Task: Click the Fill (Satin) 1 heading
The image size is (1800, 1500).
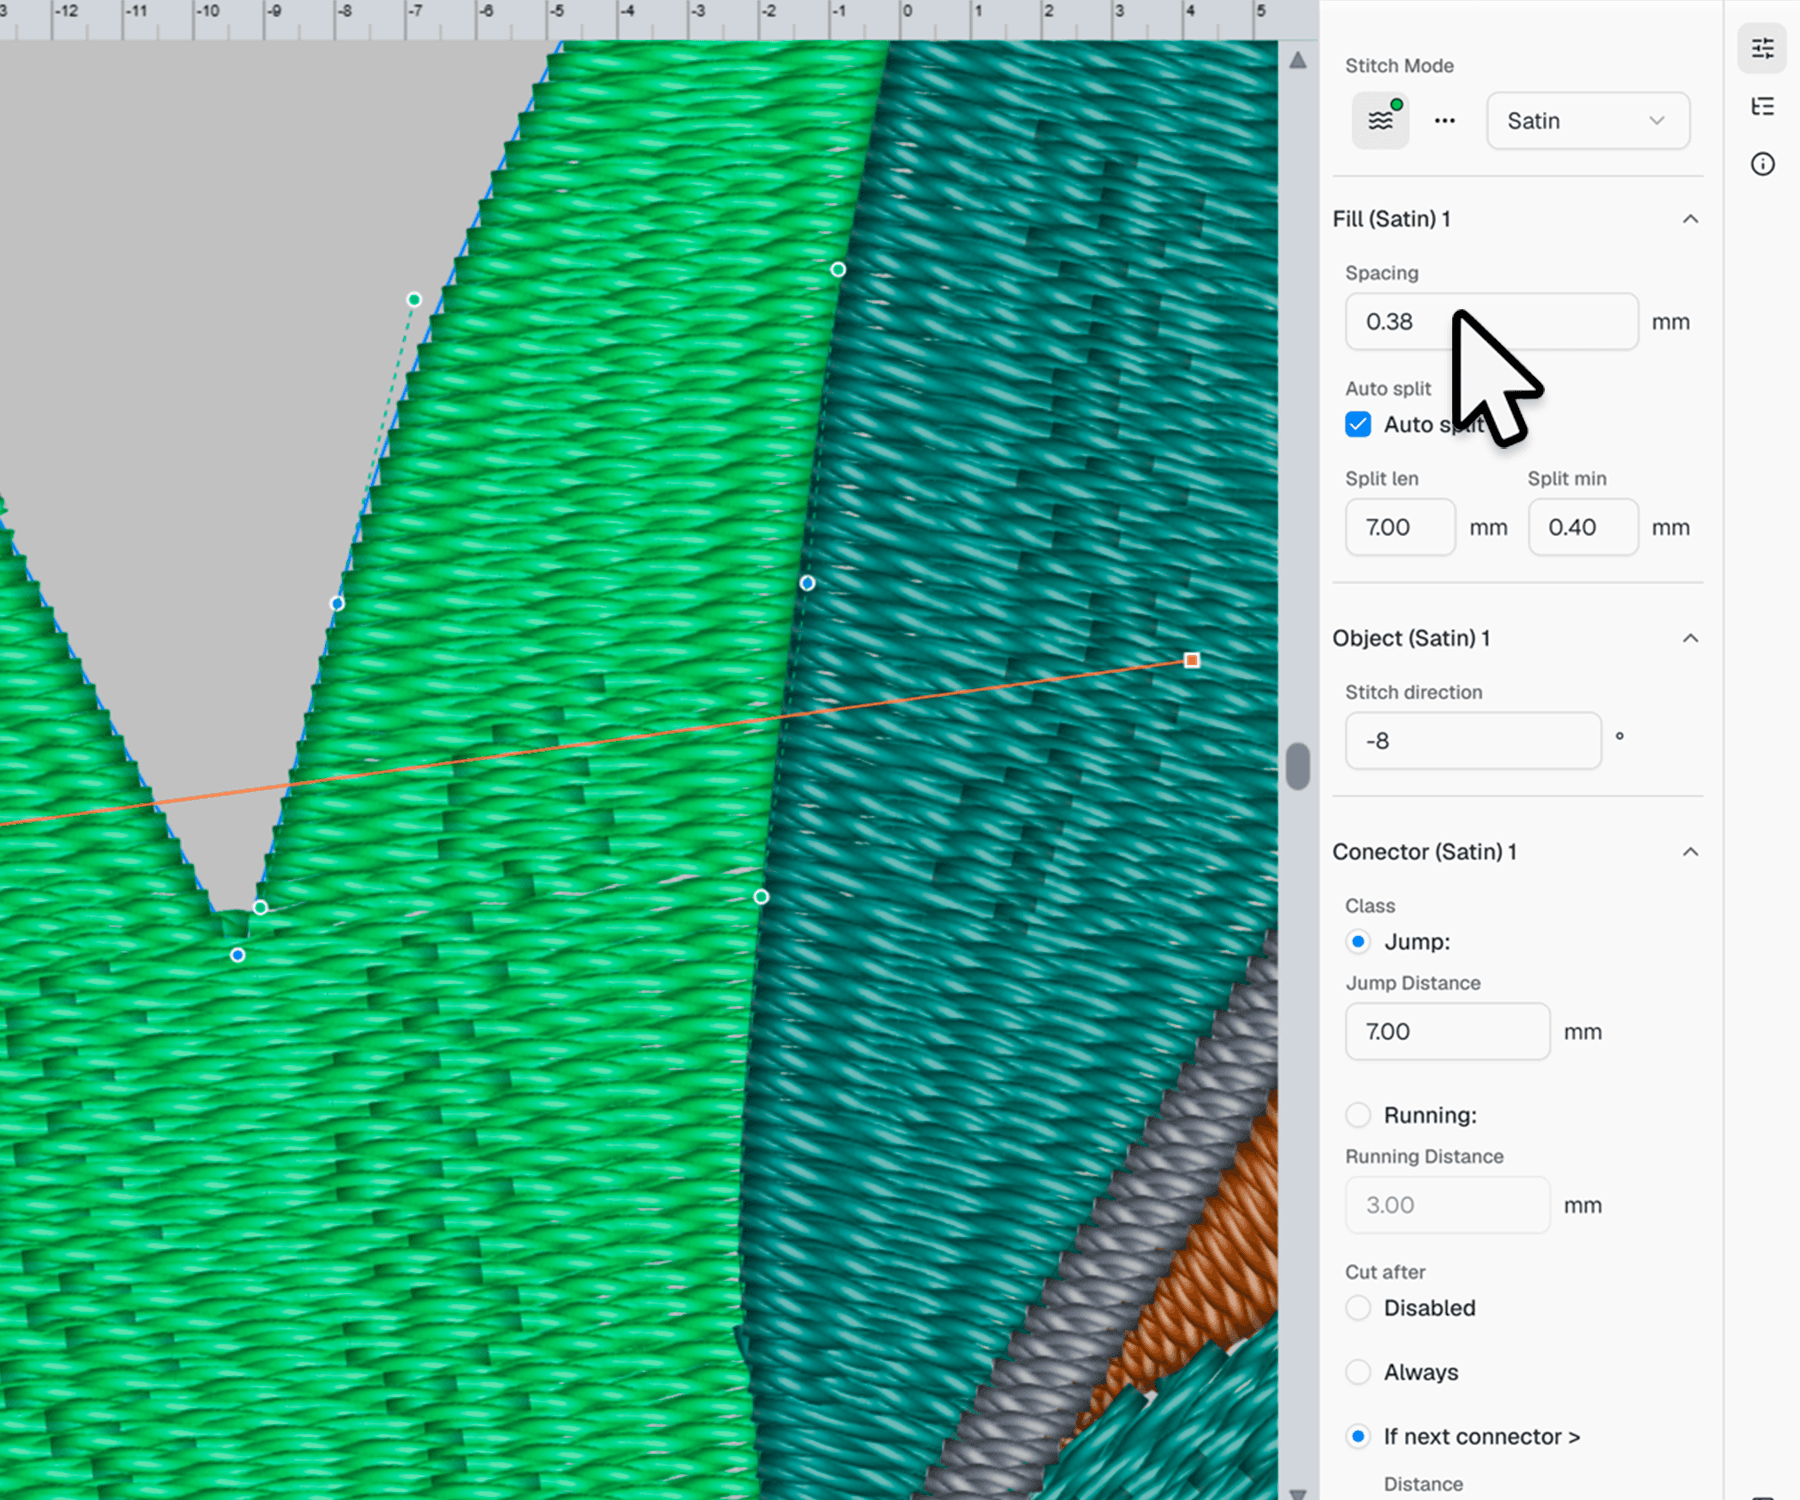Action: click(1391, 219)
